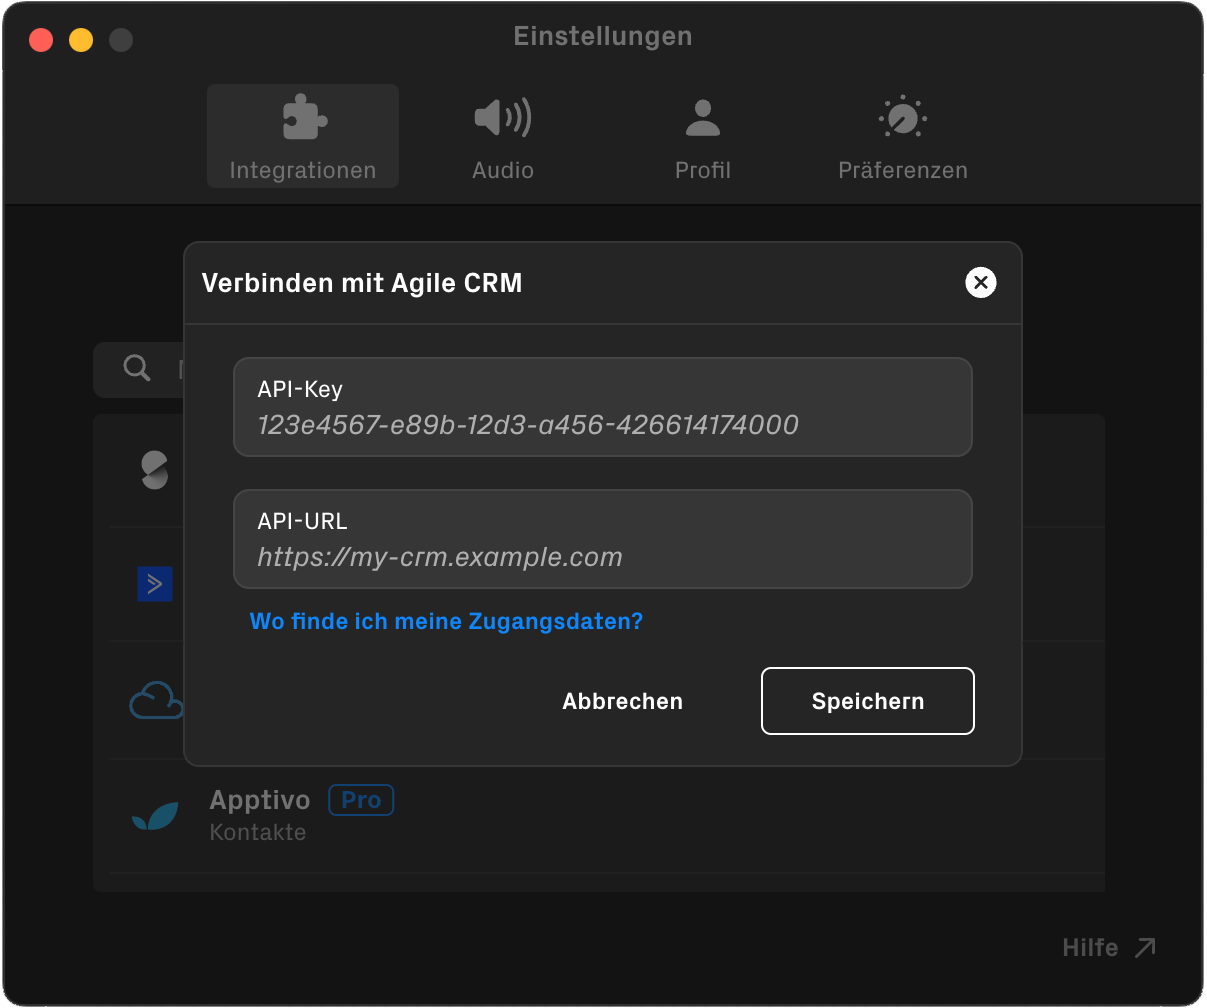This screenshot has width=1207, height=1008.
Task: Click the puzzle-piece Integrationen icon
Action: coord(303,118)
